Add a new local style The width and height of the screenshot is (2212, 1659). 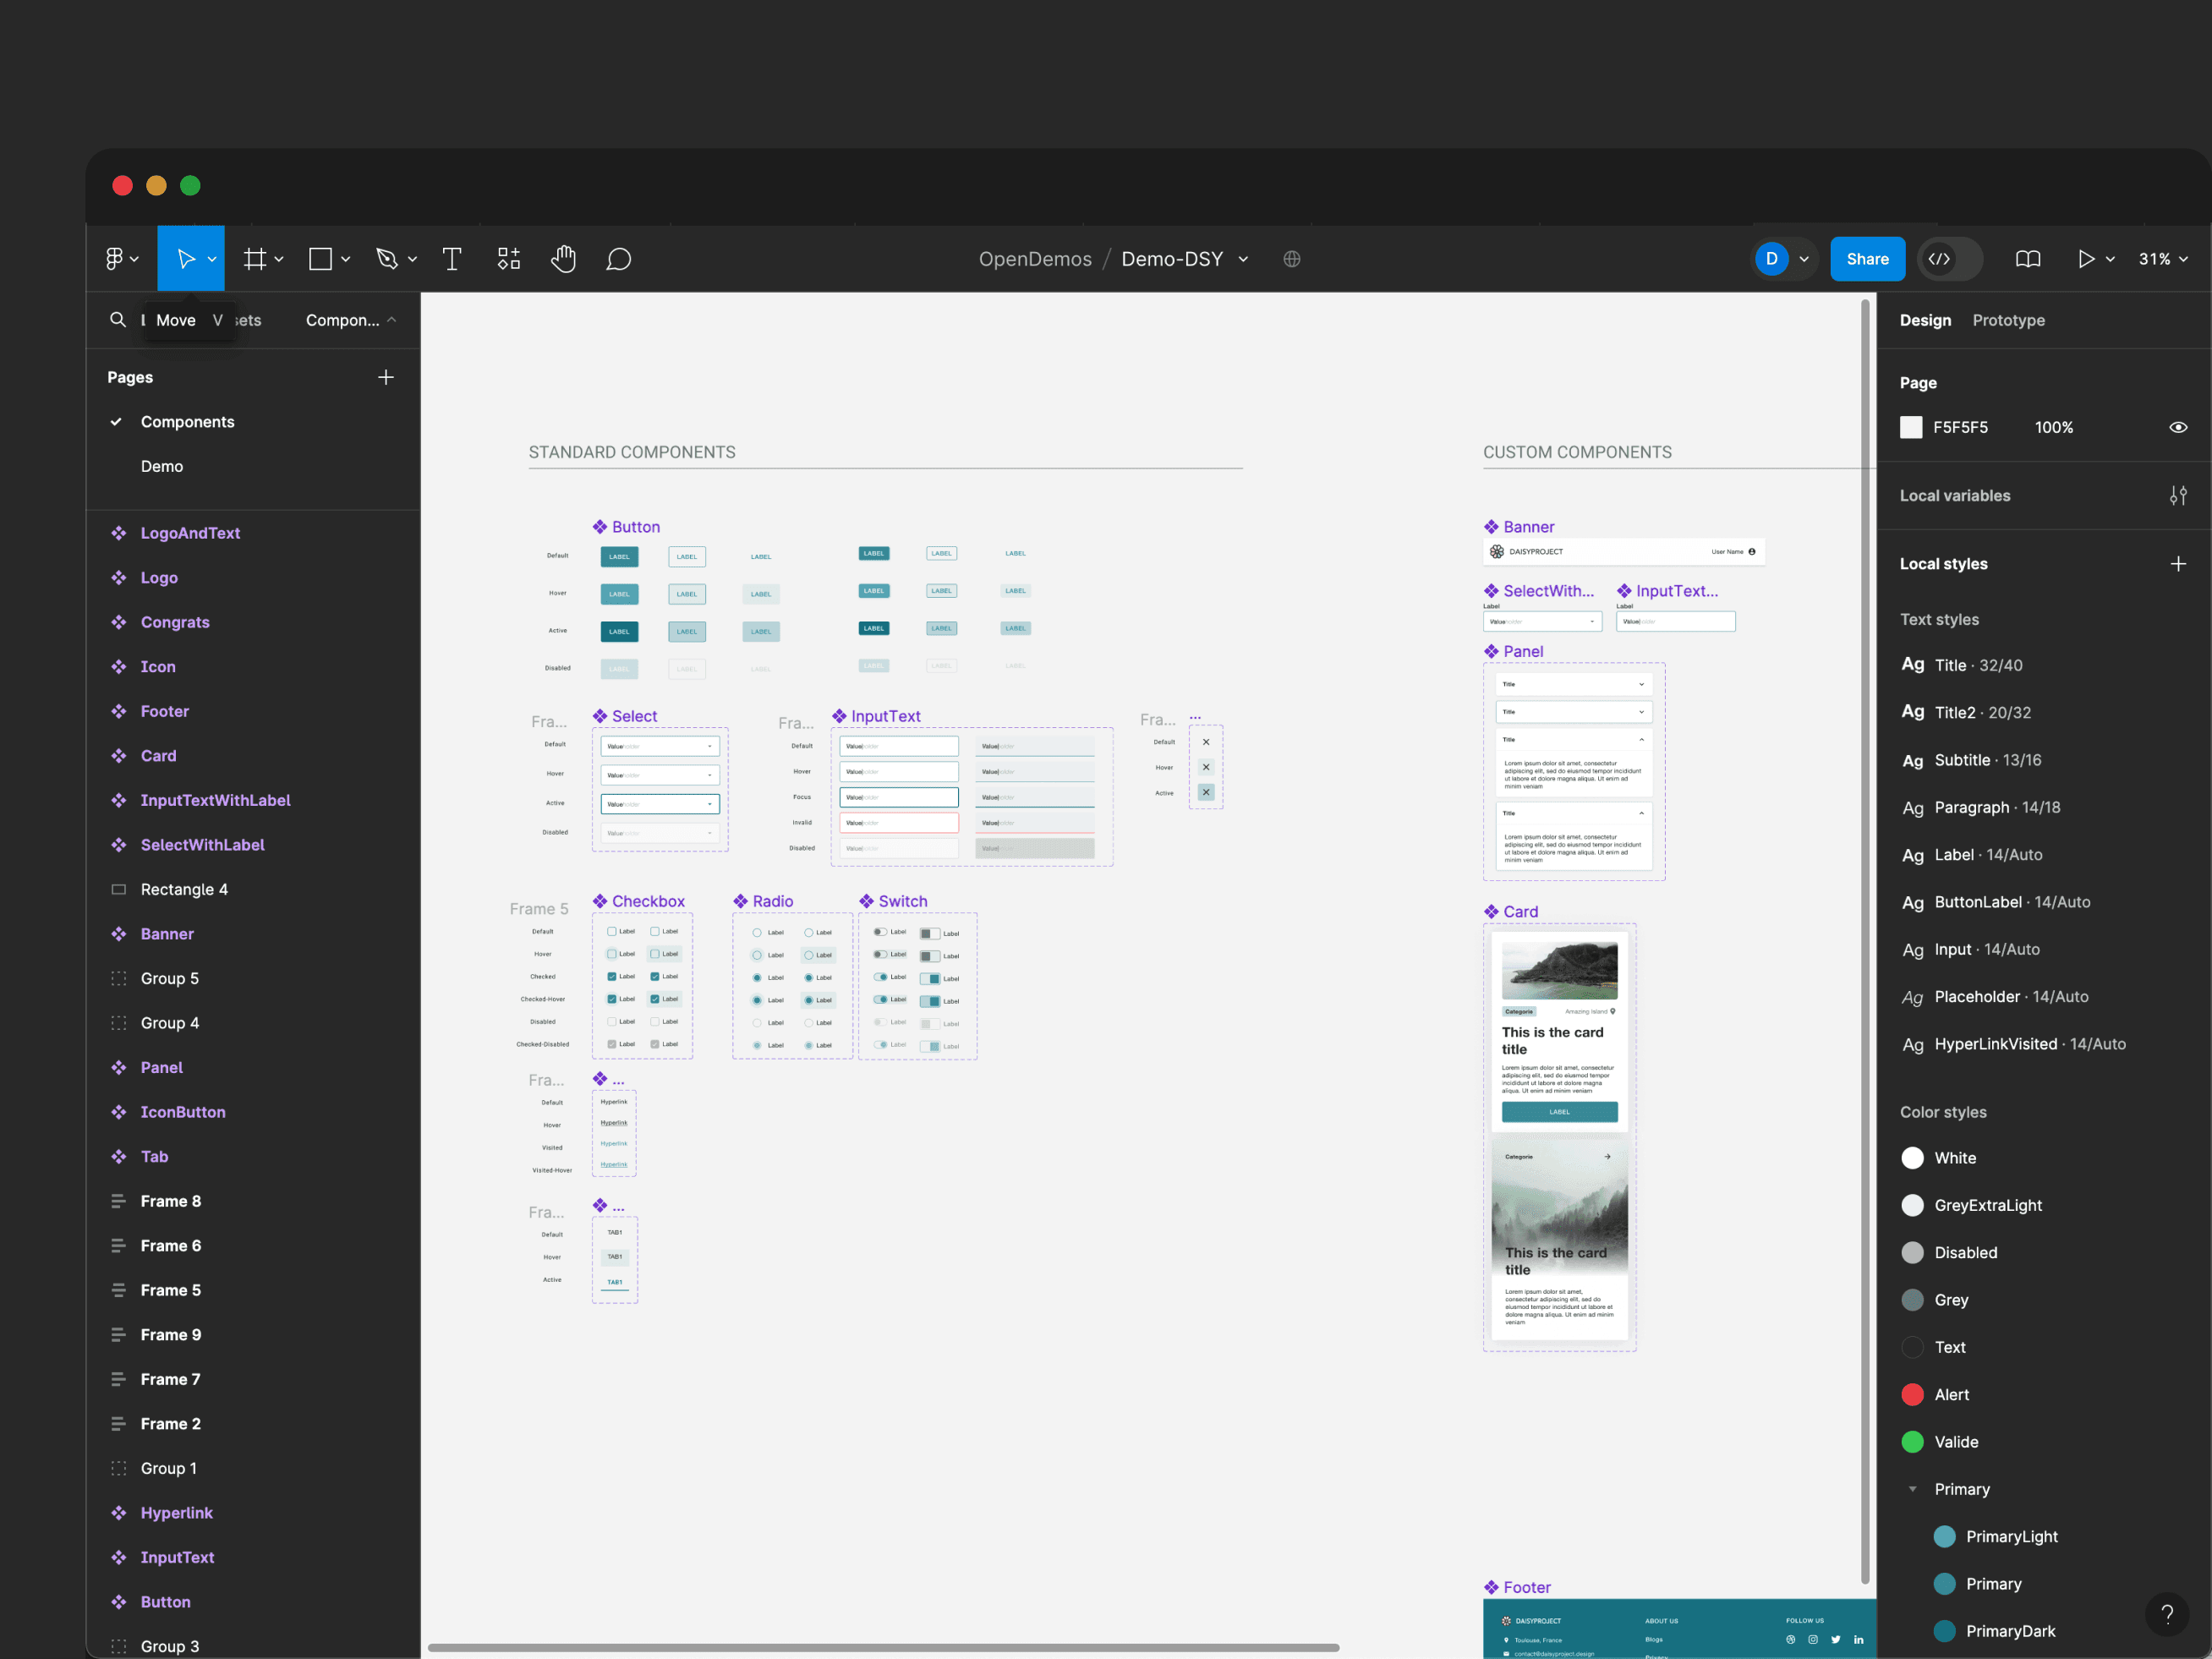[x=2177, y=564]
